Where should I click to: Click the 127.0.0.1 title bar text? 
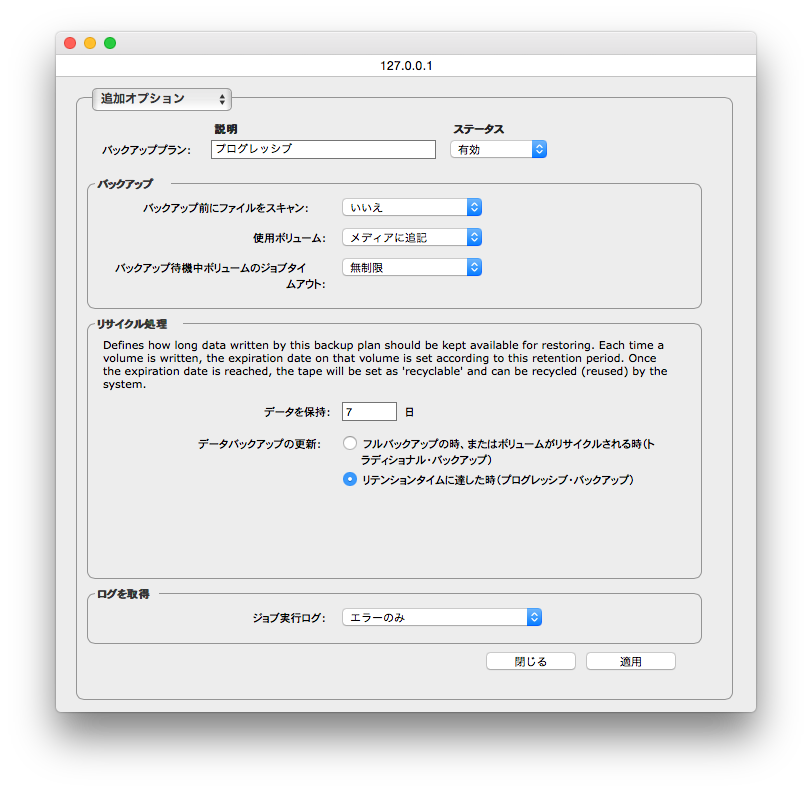pyautogui.click(x=406, y=65)
